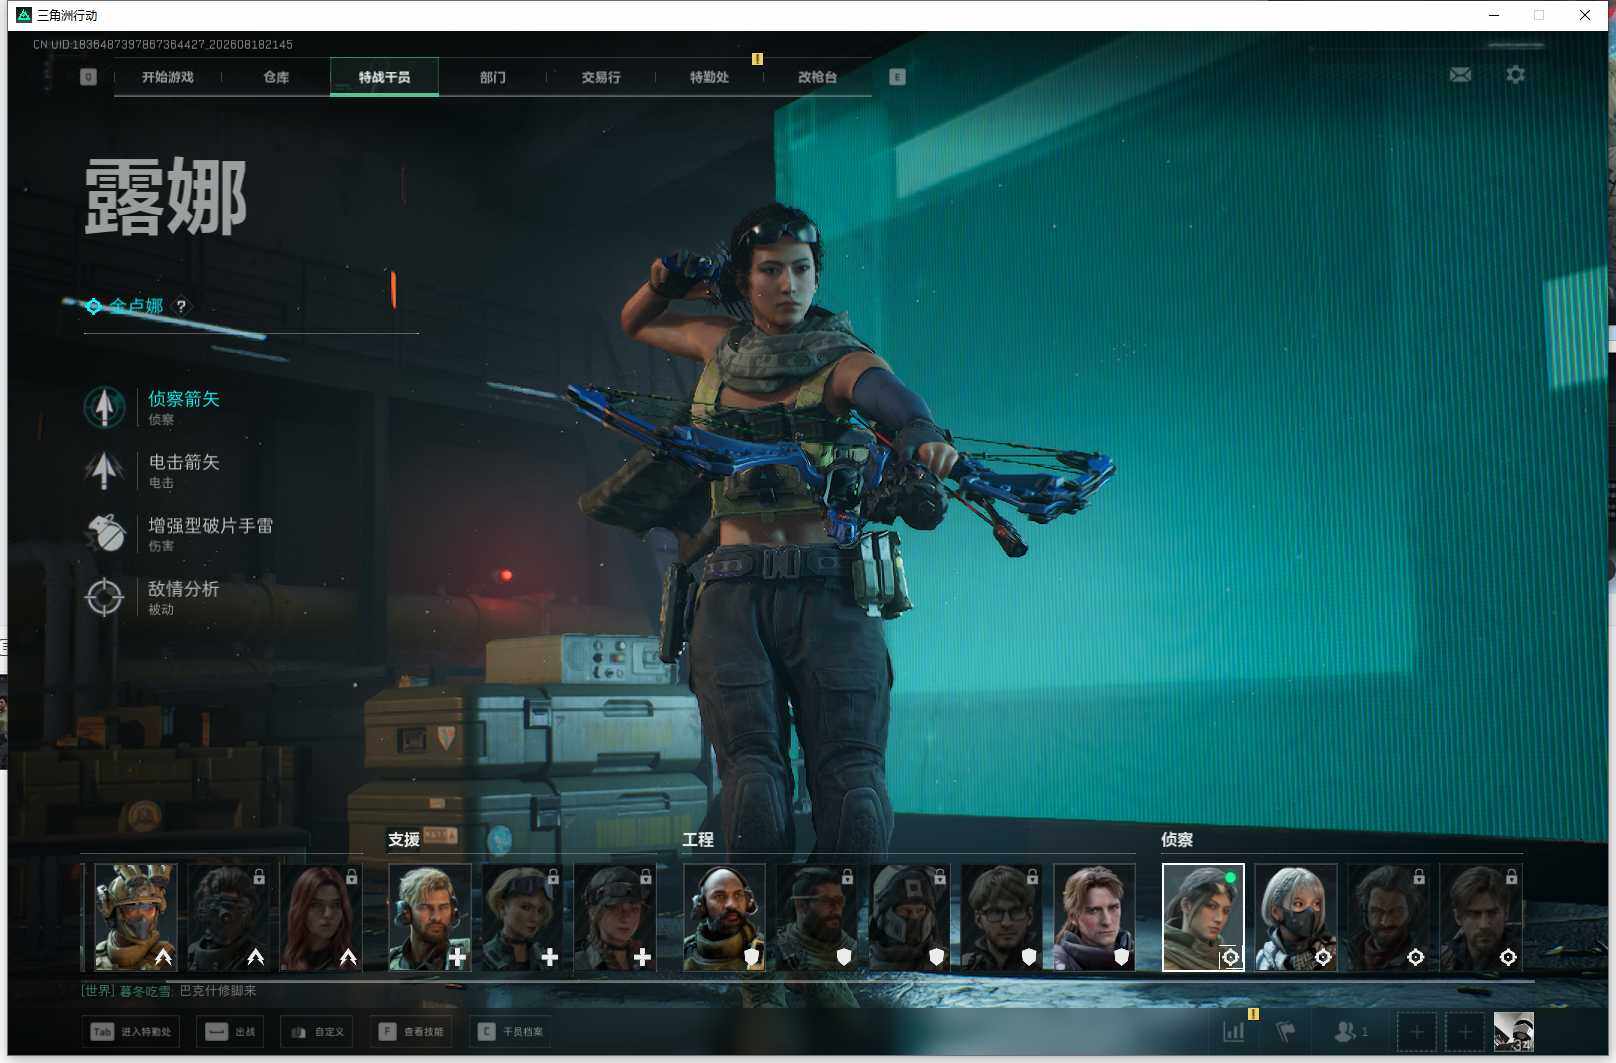1616x1063 pixels.
Task: Switch to the 仓库 tab
Action: click(276, 77)
